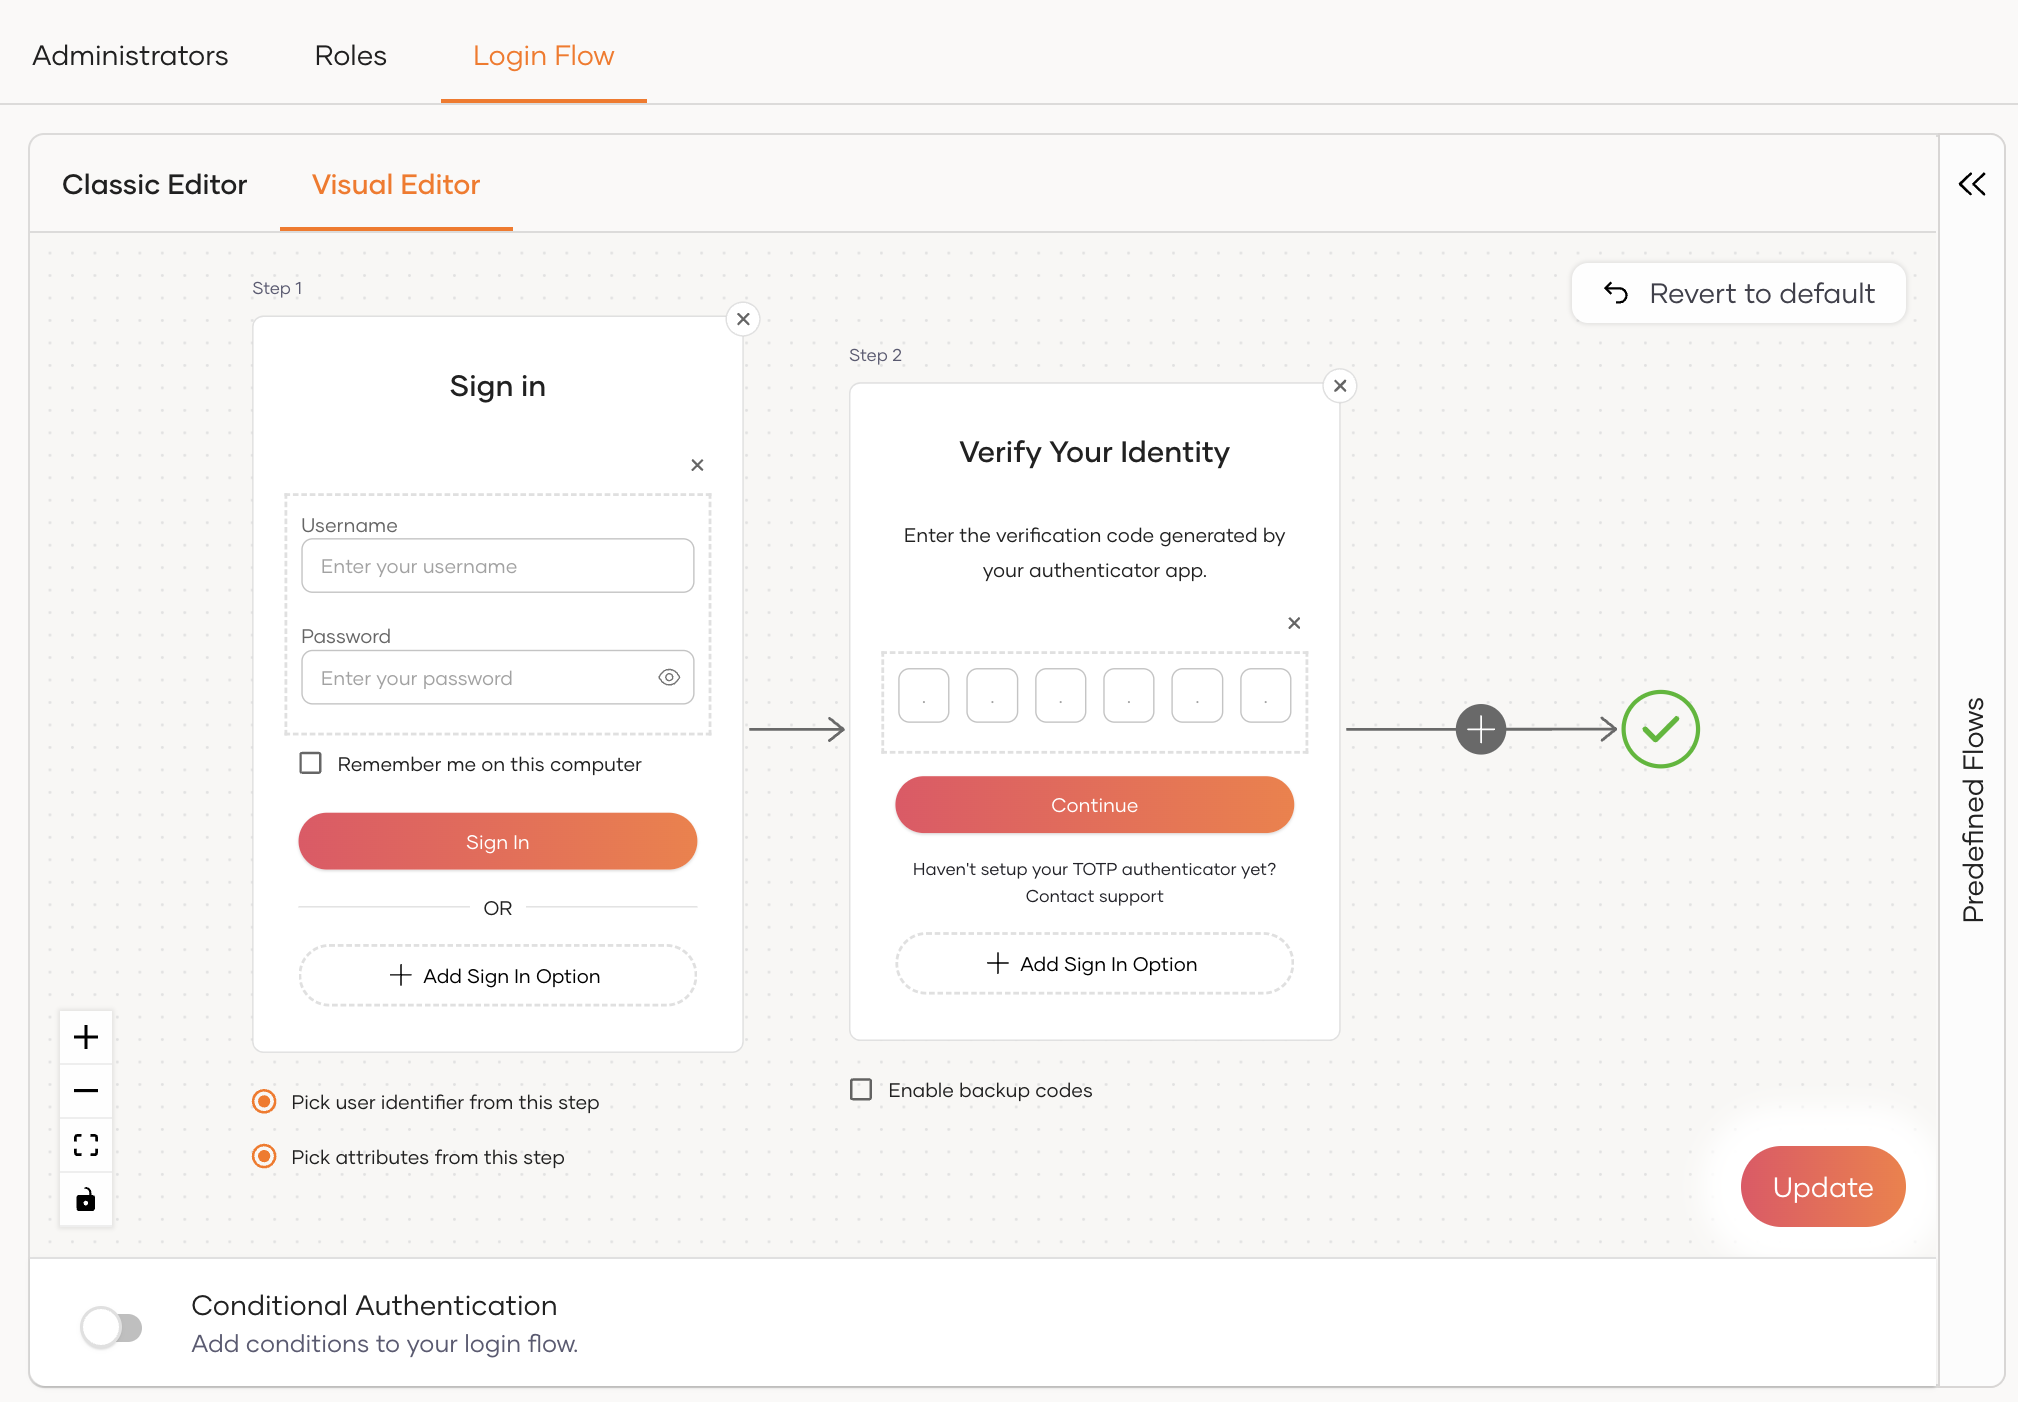Expand the Predefined Flows panel

click(x=1972, y=184)
